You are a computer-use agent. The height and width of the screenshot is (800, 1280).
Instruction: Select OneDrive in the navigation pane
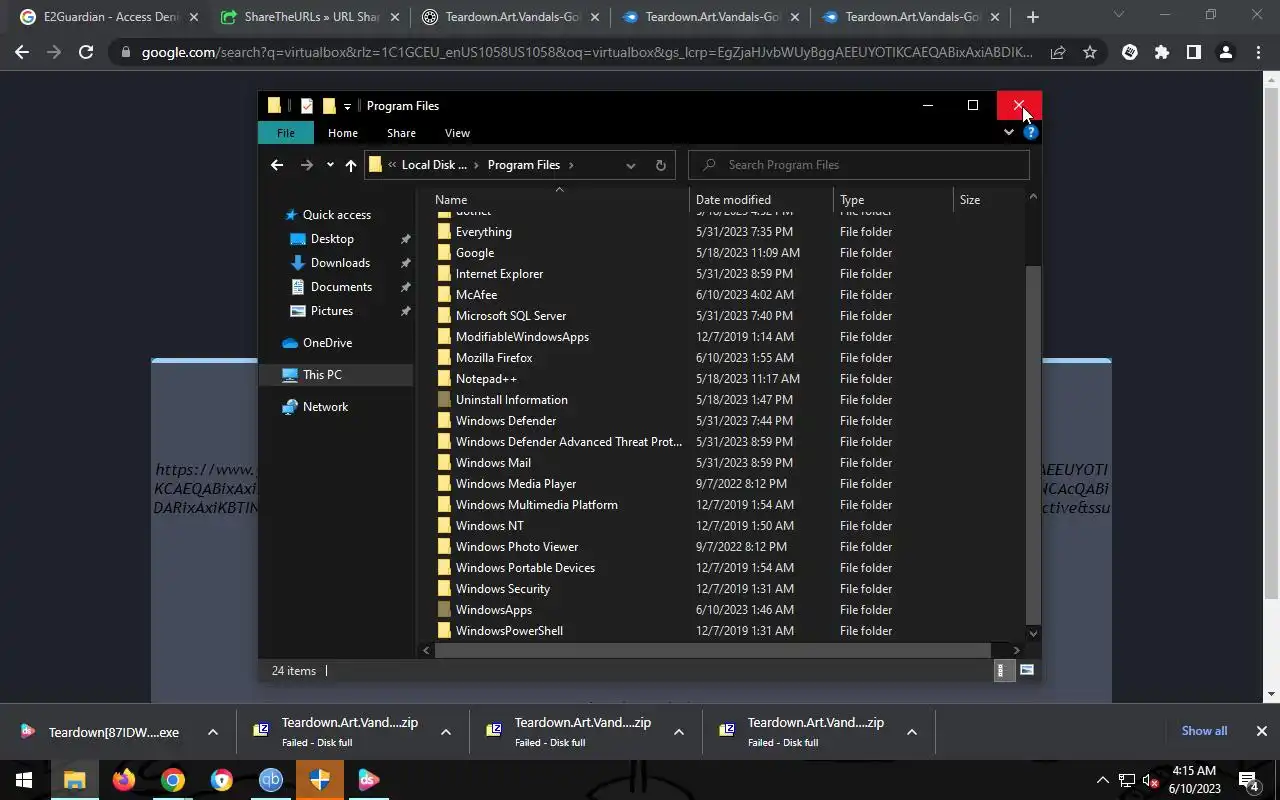tap(327, 343)
